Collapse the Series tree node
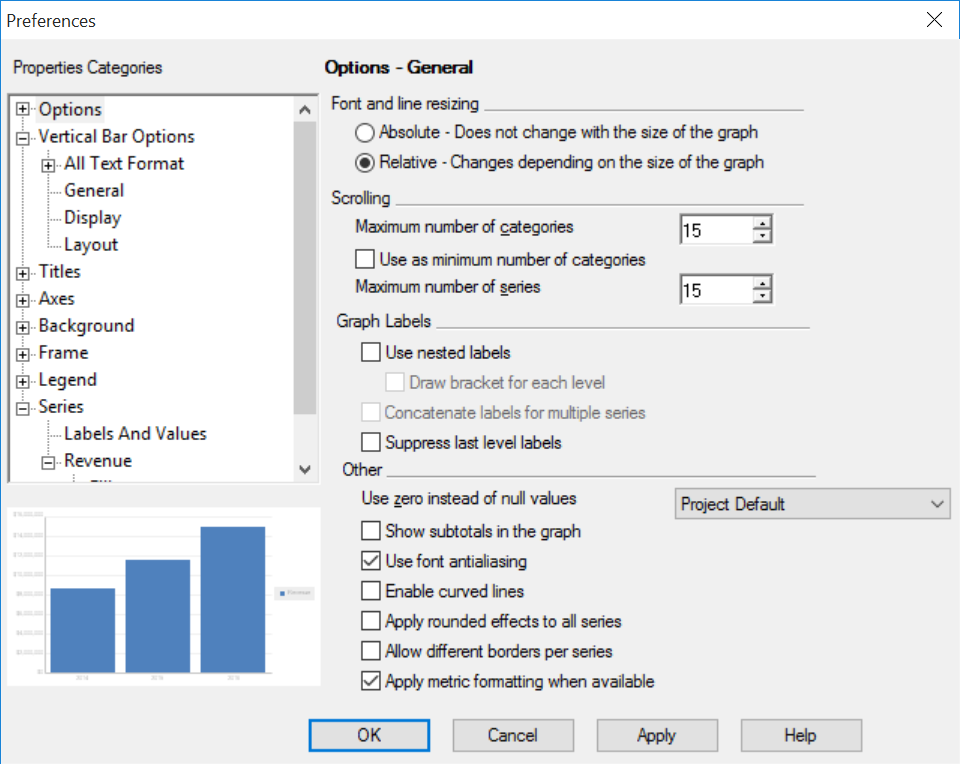The width and height of the screenshot is (960, 764). [21, 406]
